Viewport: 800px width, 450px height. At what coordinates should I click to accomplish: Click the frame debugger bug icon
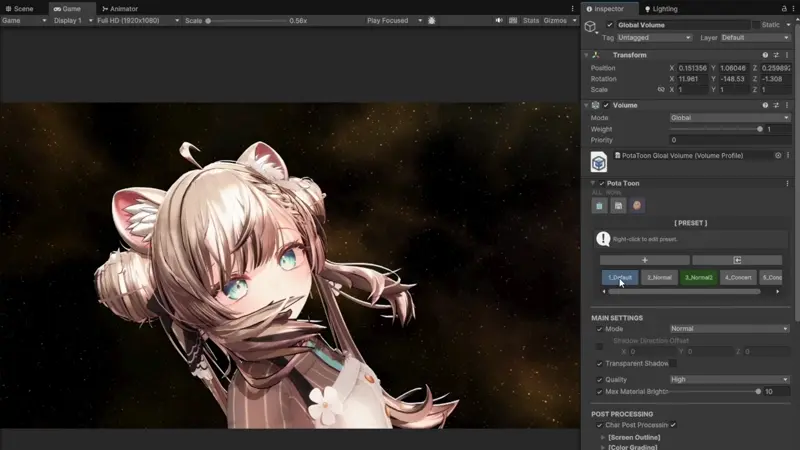click(432, 20)
